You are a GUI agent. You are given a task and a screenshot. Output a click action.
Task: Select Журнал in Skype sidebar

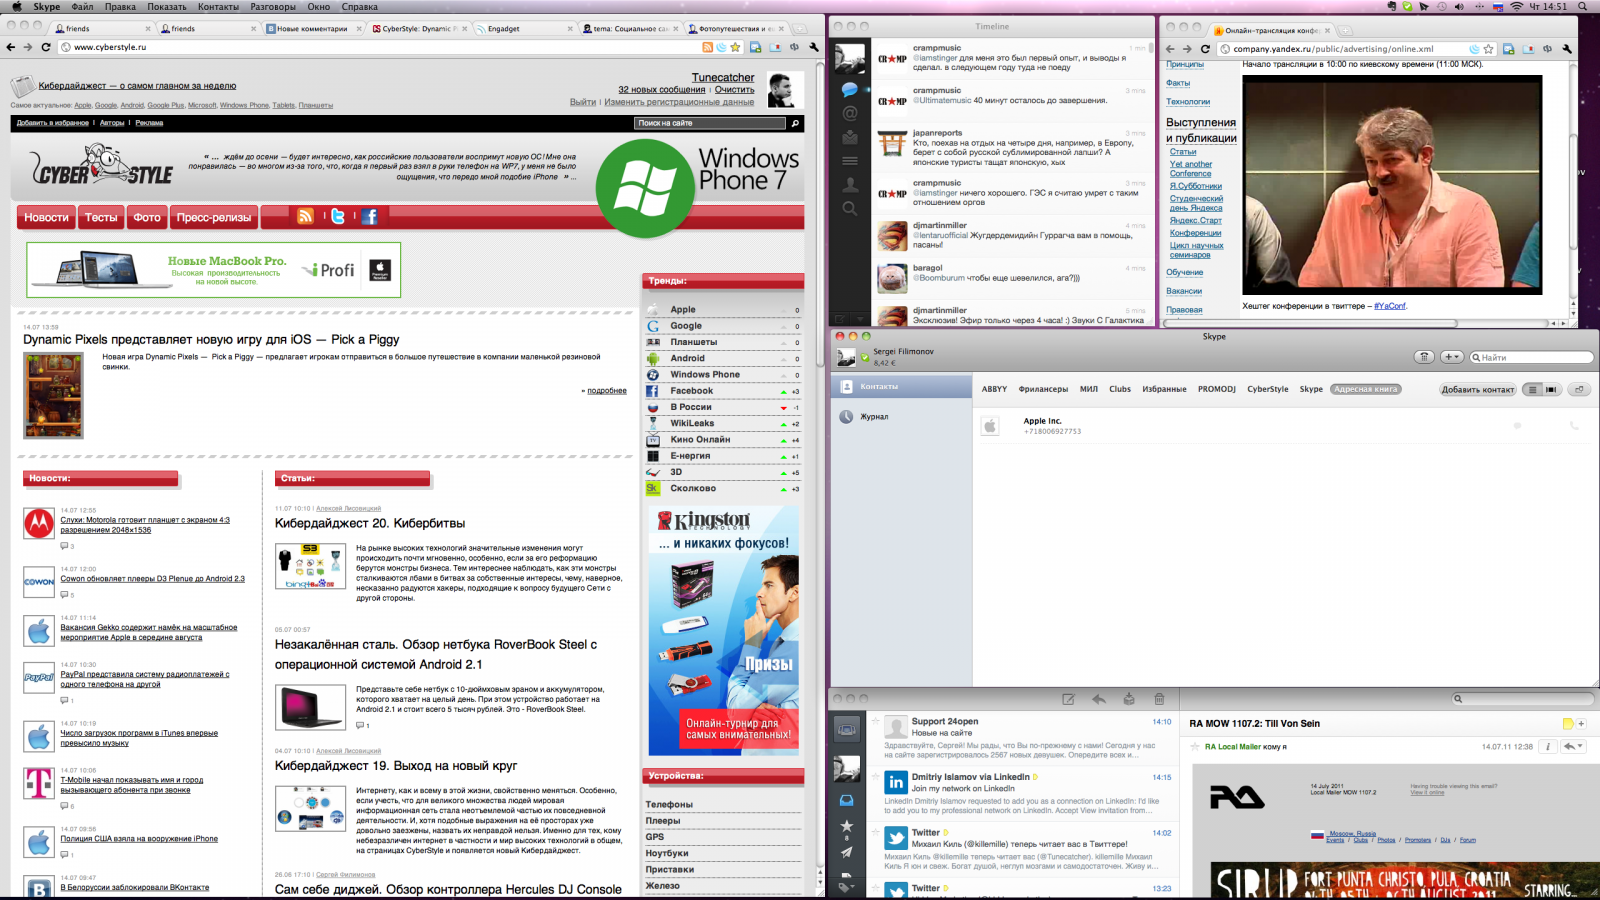tap(874, 417)
